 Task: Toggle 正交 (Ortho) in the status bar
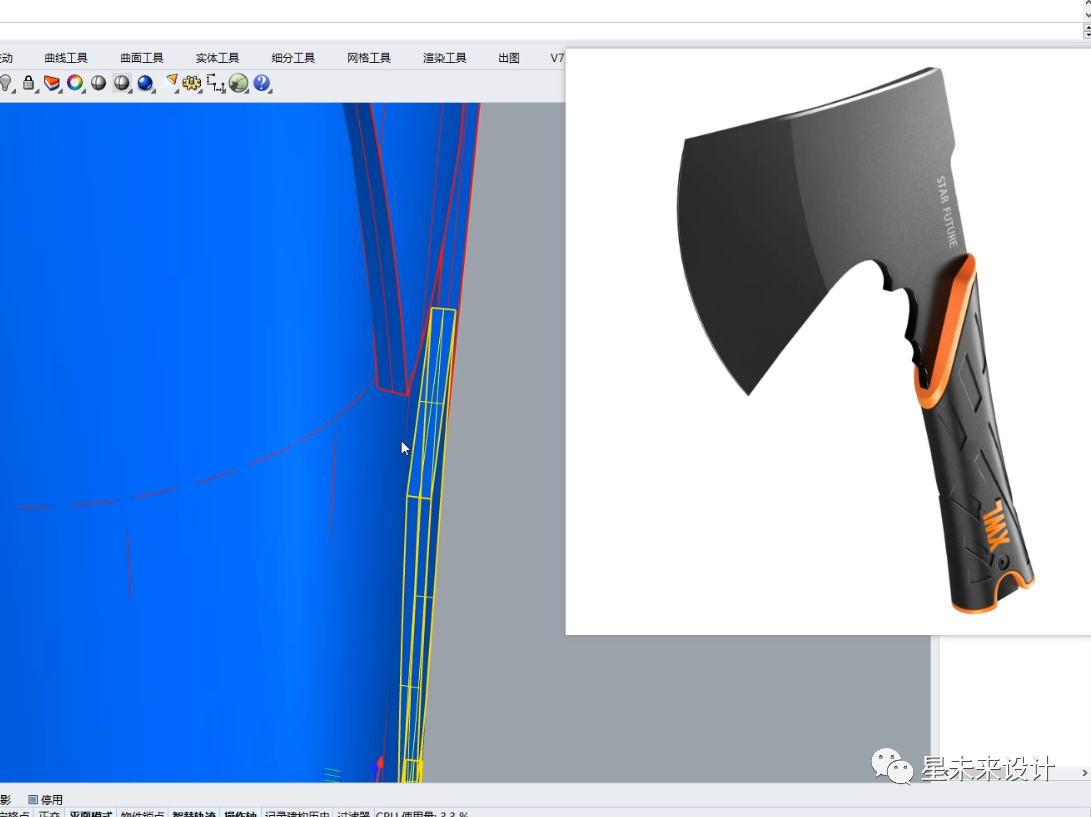(49, 813)
